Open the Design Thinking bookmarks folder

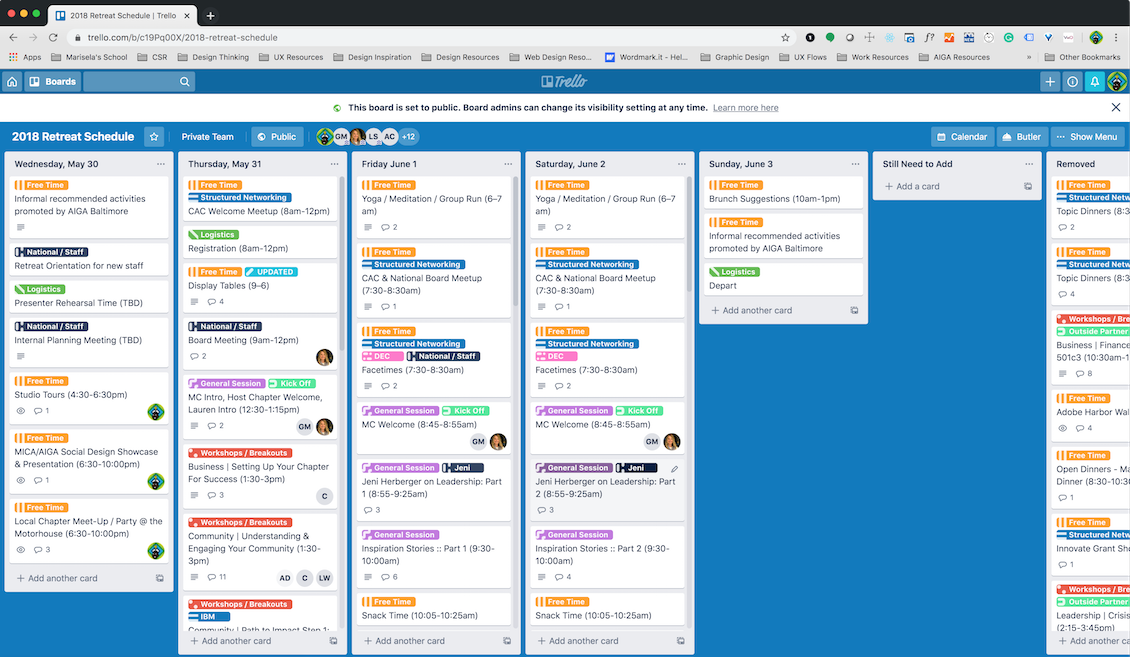(x=213, y=57)
